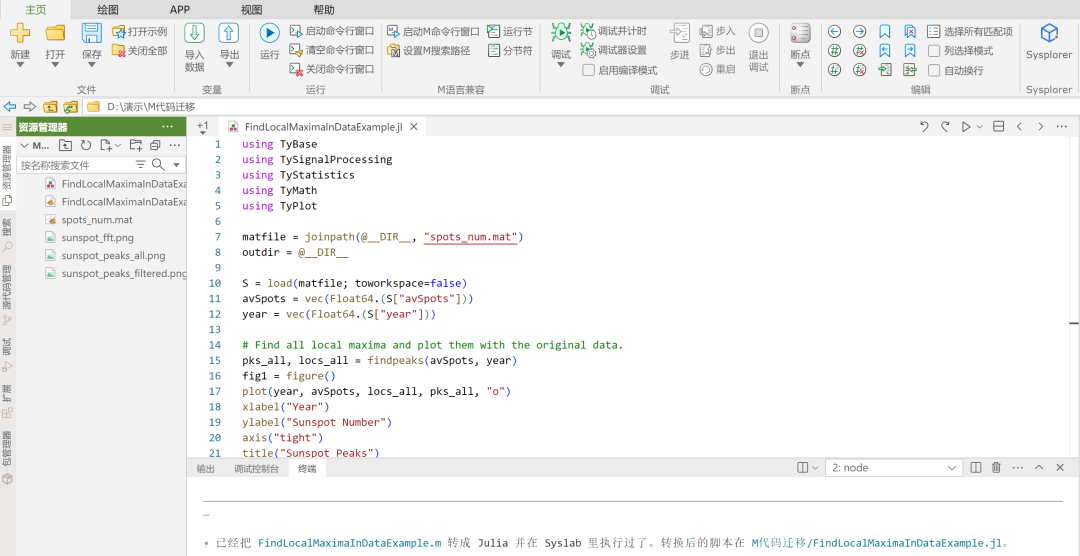
Task: Switch to the 绘图 ribbon tab
Action: coord(107,10)
